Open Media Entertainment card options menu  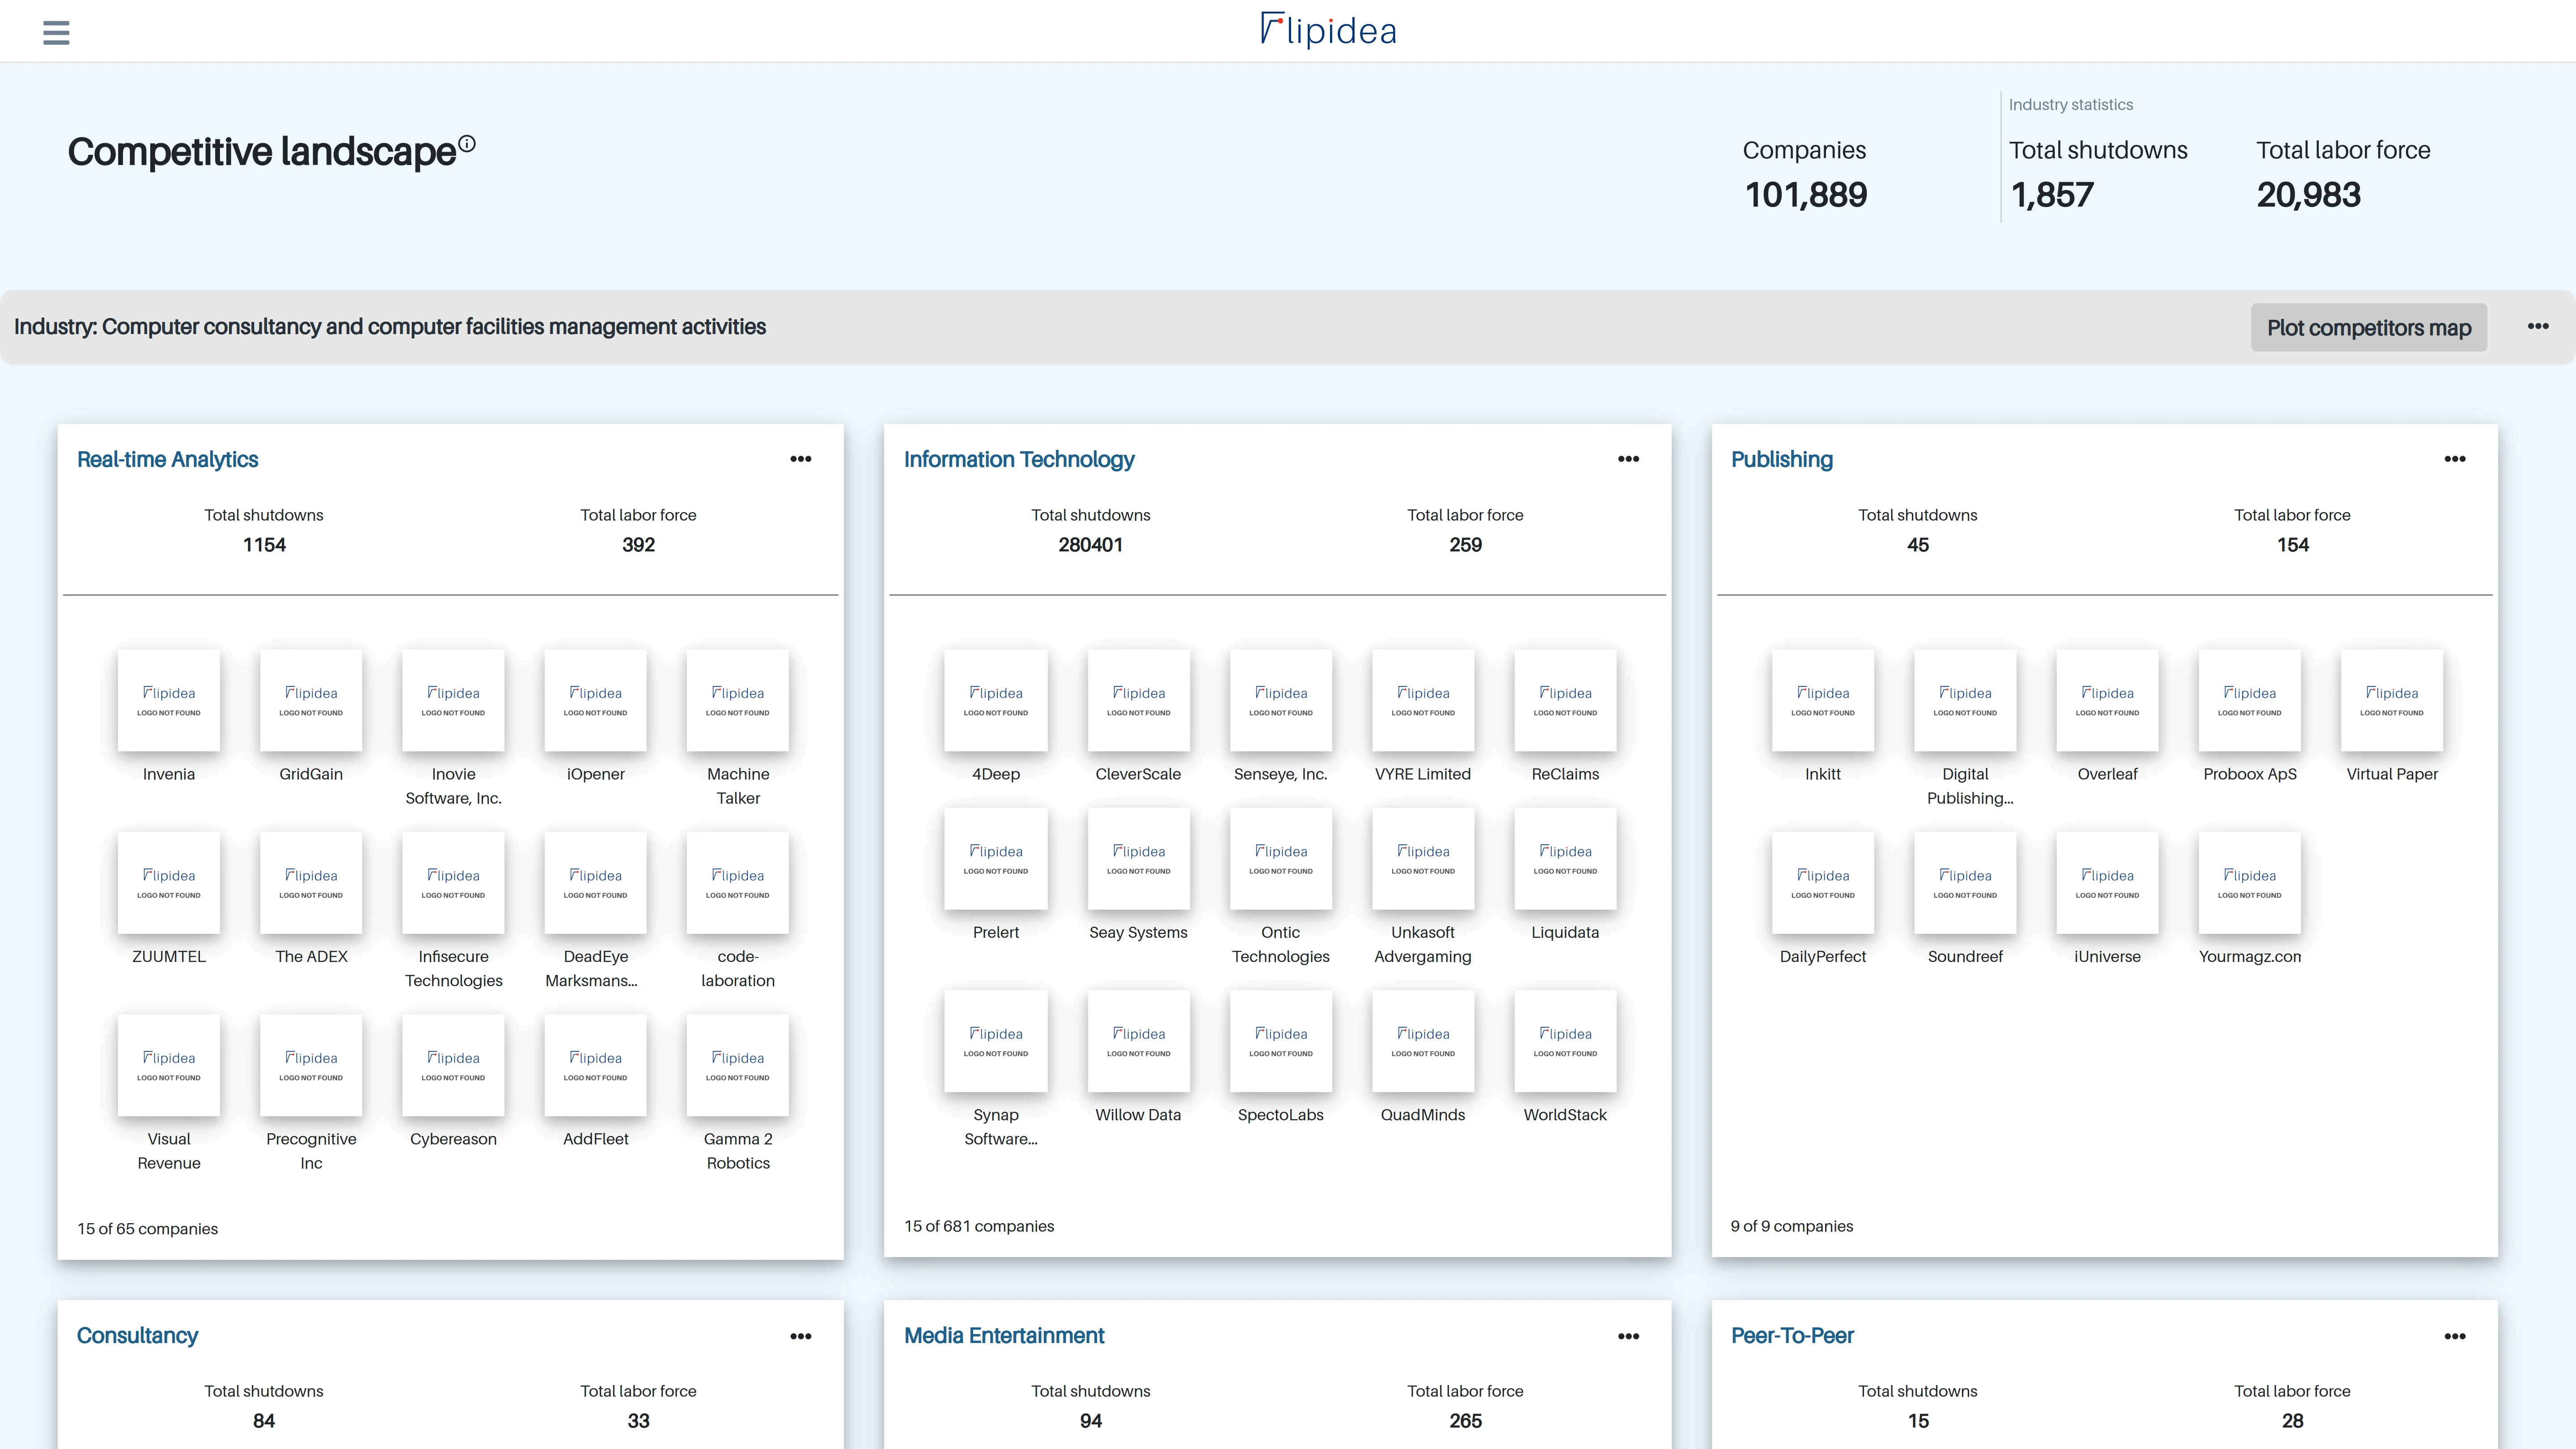pyautogui.click(x=1628, y=1336)
